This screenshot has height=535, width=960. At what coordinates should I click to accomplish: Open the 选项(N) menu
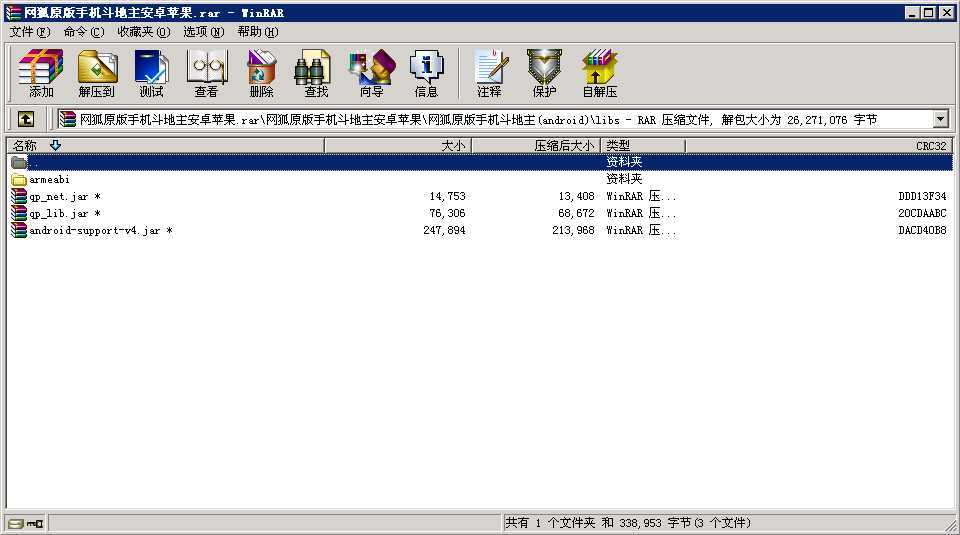click(203, 31)
